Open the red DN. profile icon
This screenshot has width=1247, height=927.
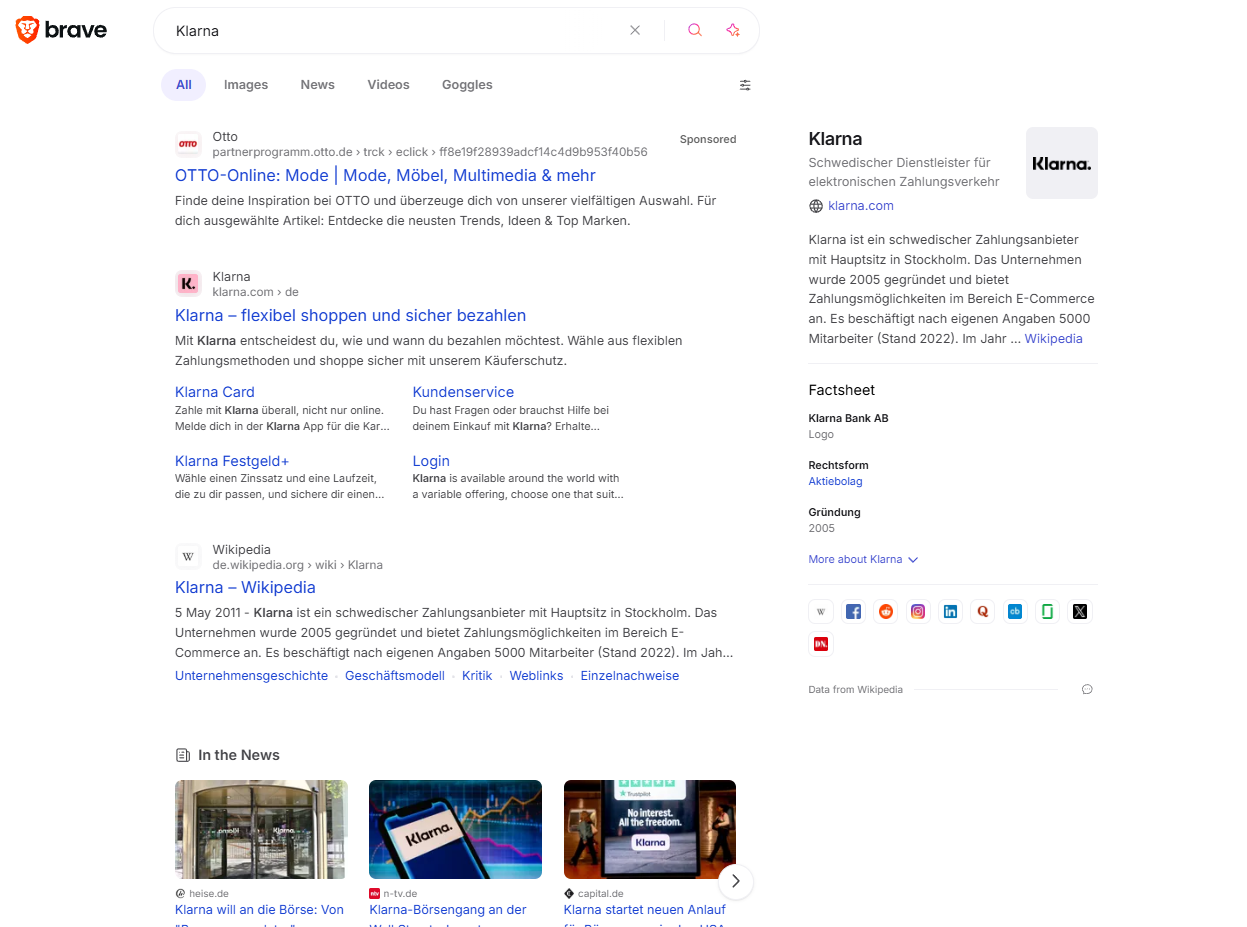[821, 644]
